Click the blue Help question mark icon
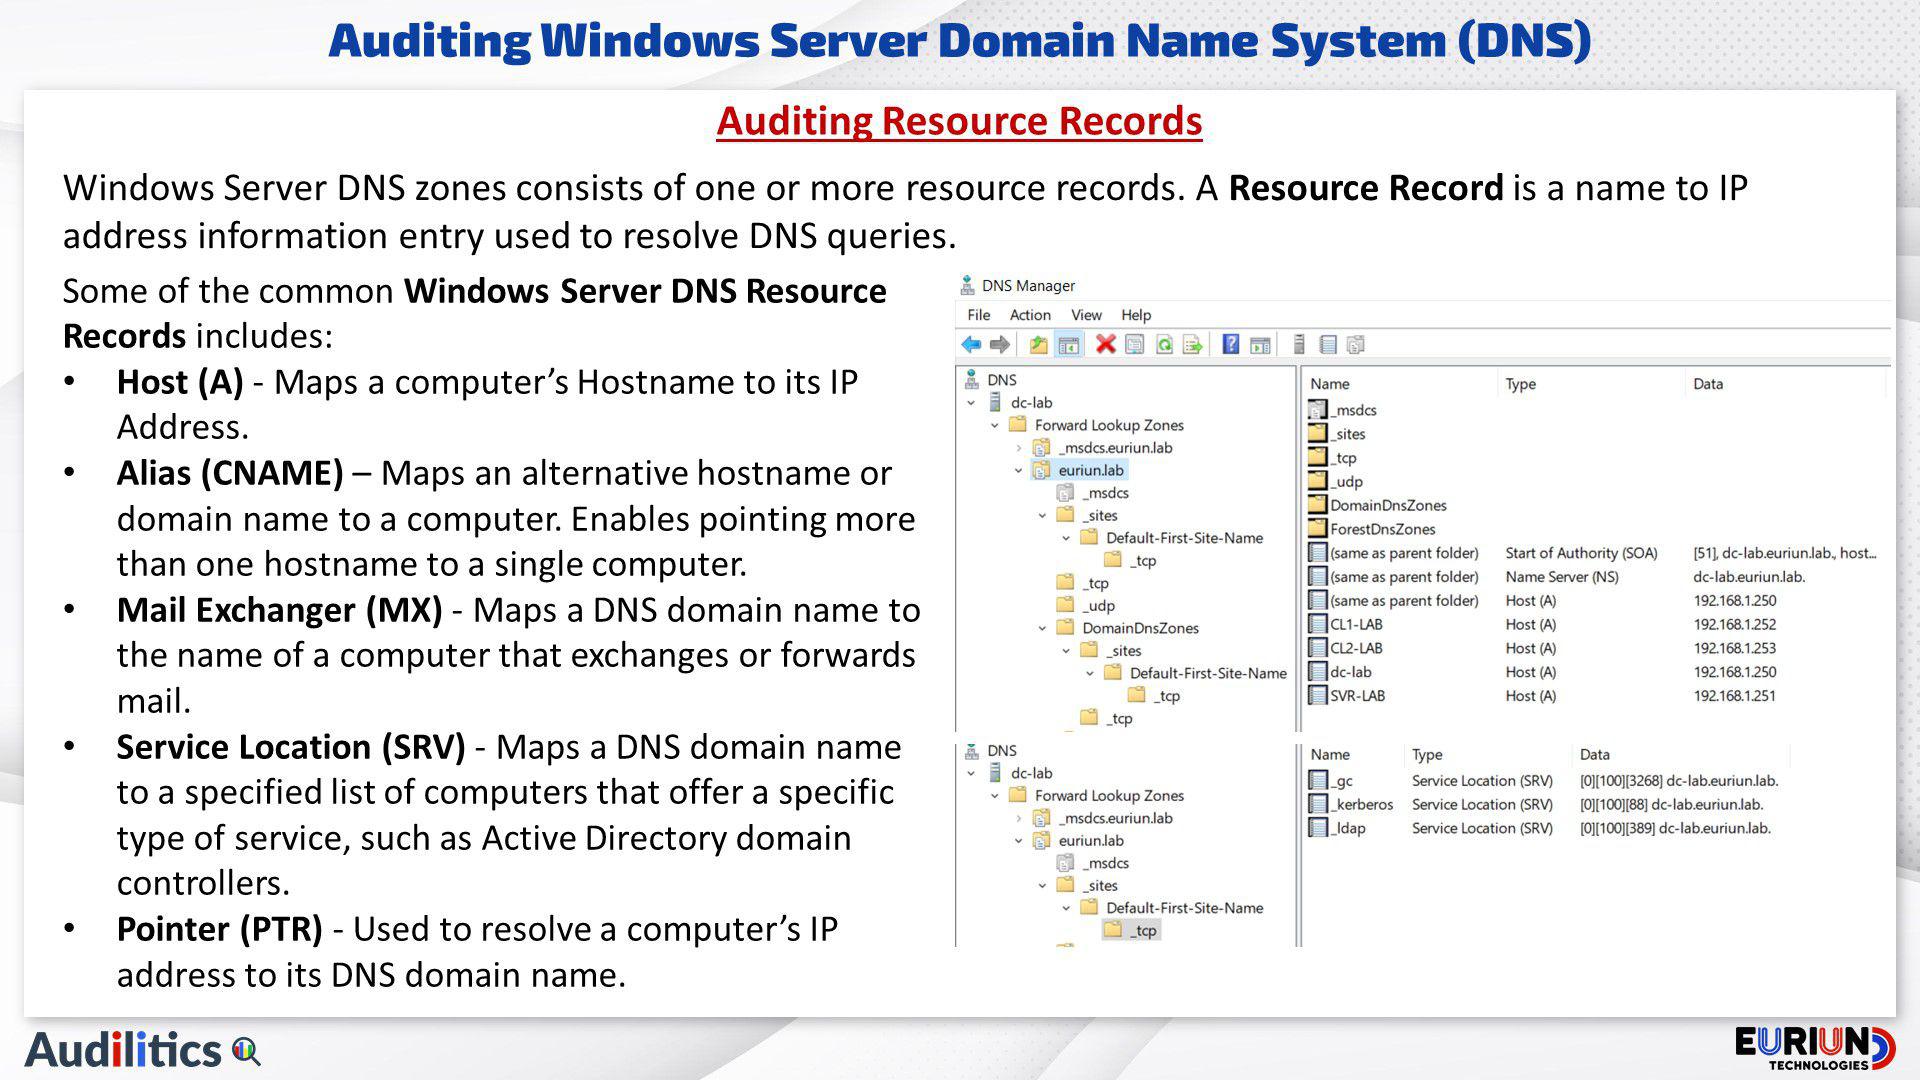This screenshot has width=1920, height=1080. [1231, 345]
